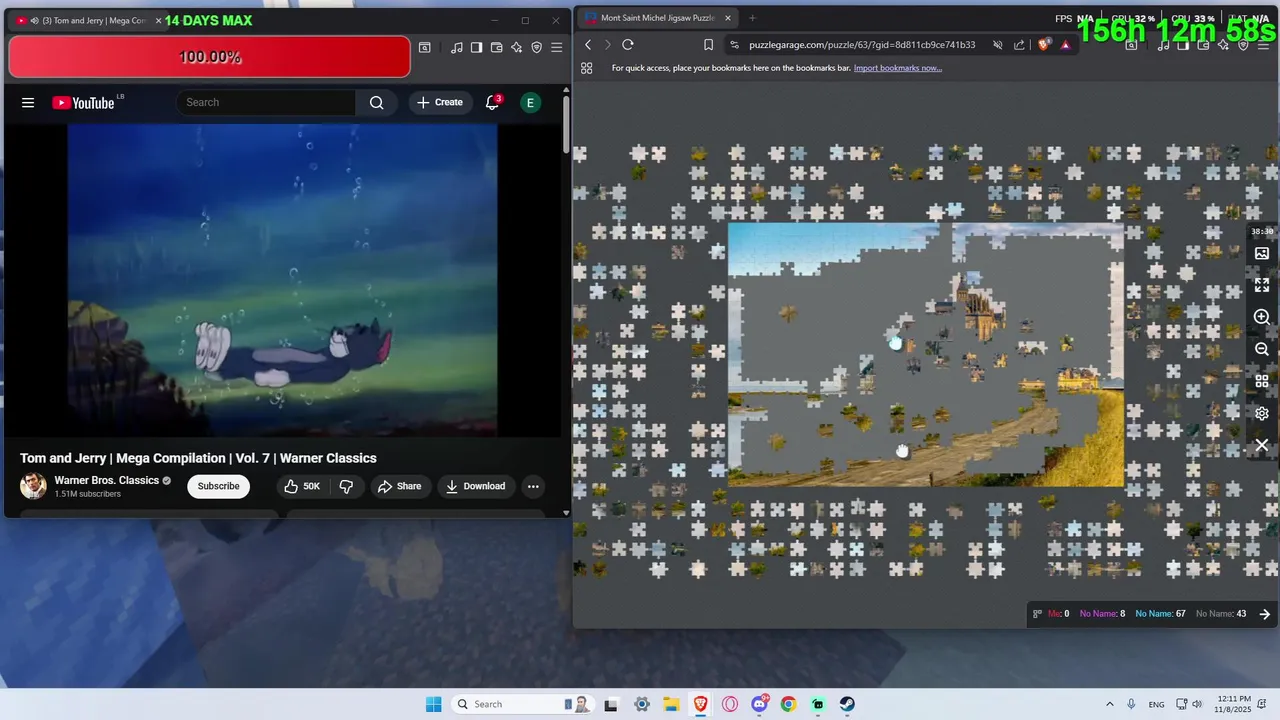Click picture-in-picture icon in left browser toolbar
Viewport: 1280px width, 720px height.
click(425, 47)
